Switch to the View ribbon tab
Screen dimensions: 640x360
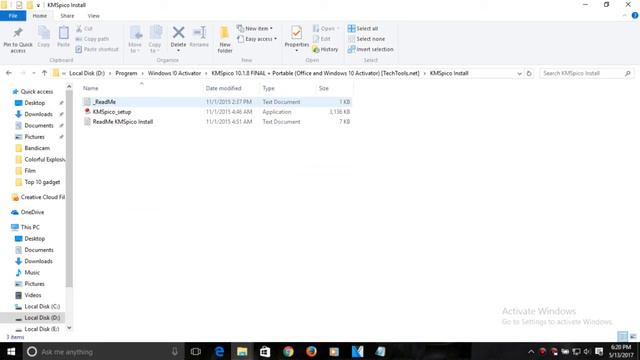(x=93, y=16)
